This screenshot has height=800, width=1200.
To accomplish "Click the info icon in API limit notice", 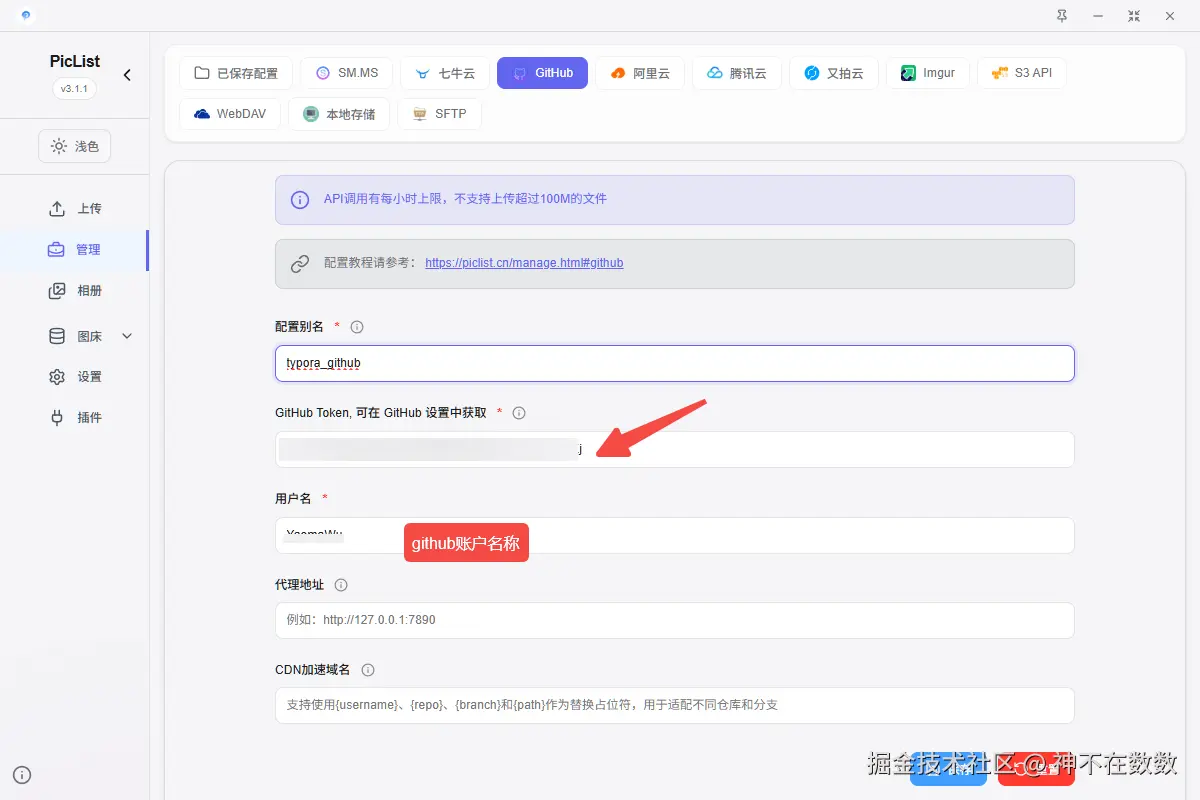I will [x=300, y=200].
